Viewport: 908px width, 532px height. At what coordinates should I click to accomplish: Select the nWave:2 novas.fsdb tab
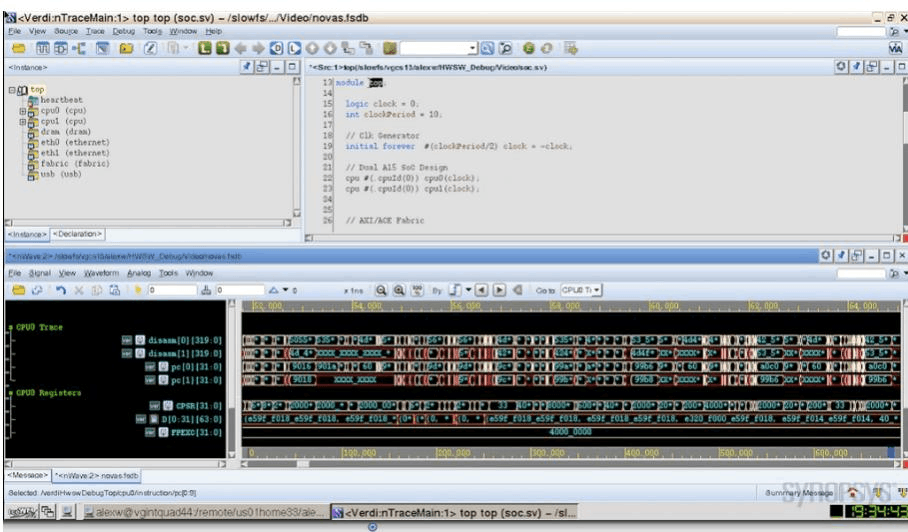(96, 476)
